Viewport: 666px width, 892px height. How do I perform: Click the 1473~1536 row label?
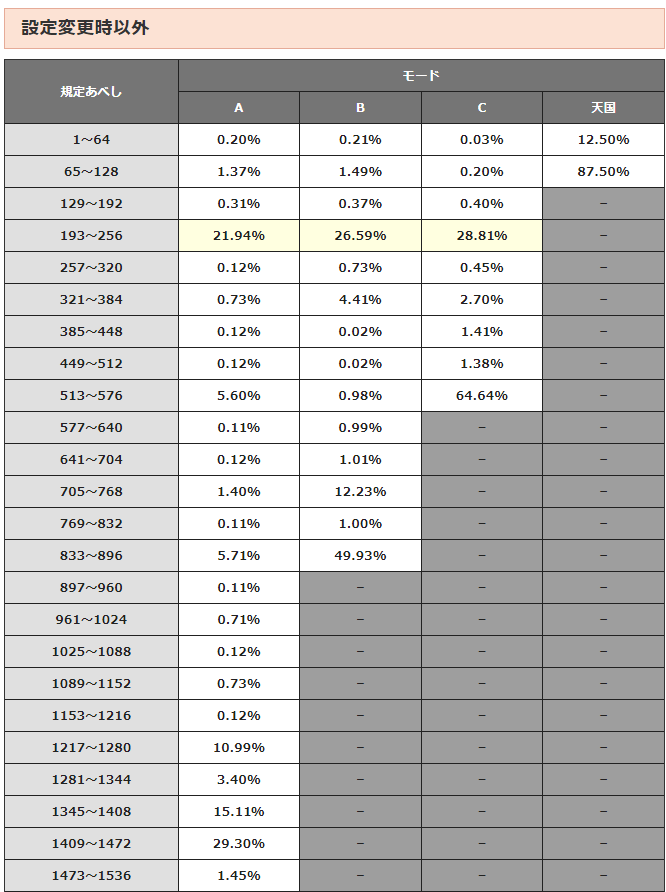click(x=91, y=876)
